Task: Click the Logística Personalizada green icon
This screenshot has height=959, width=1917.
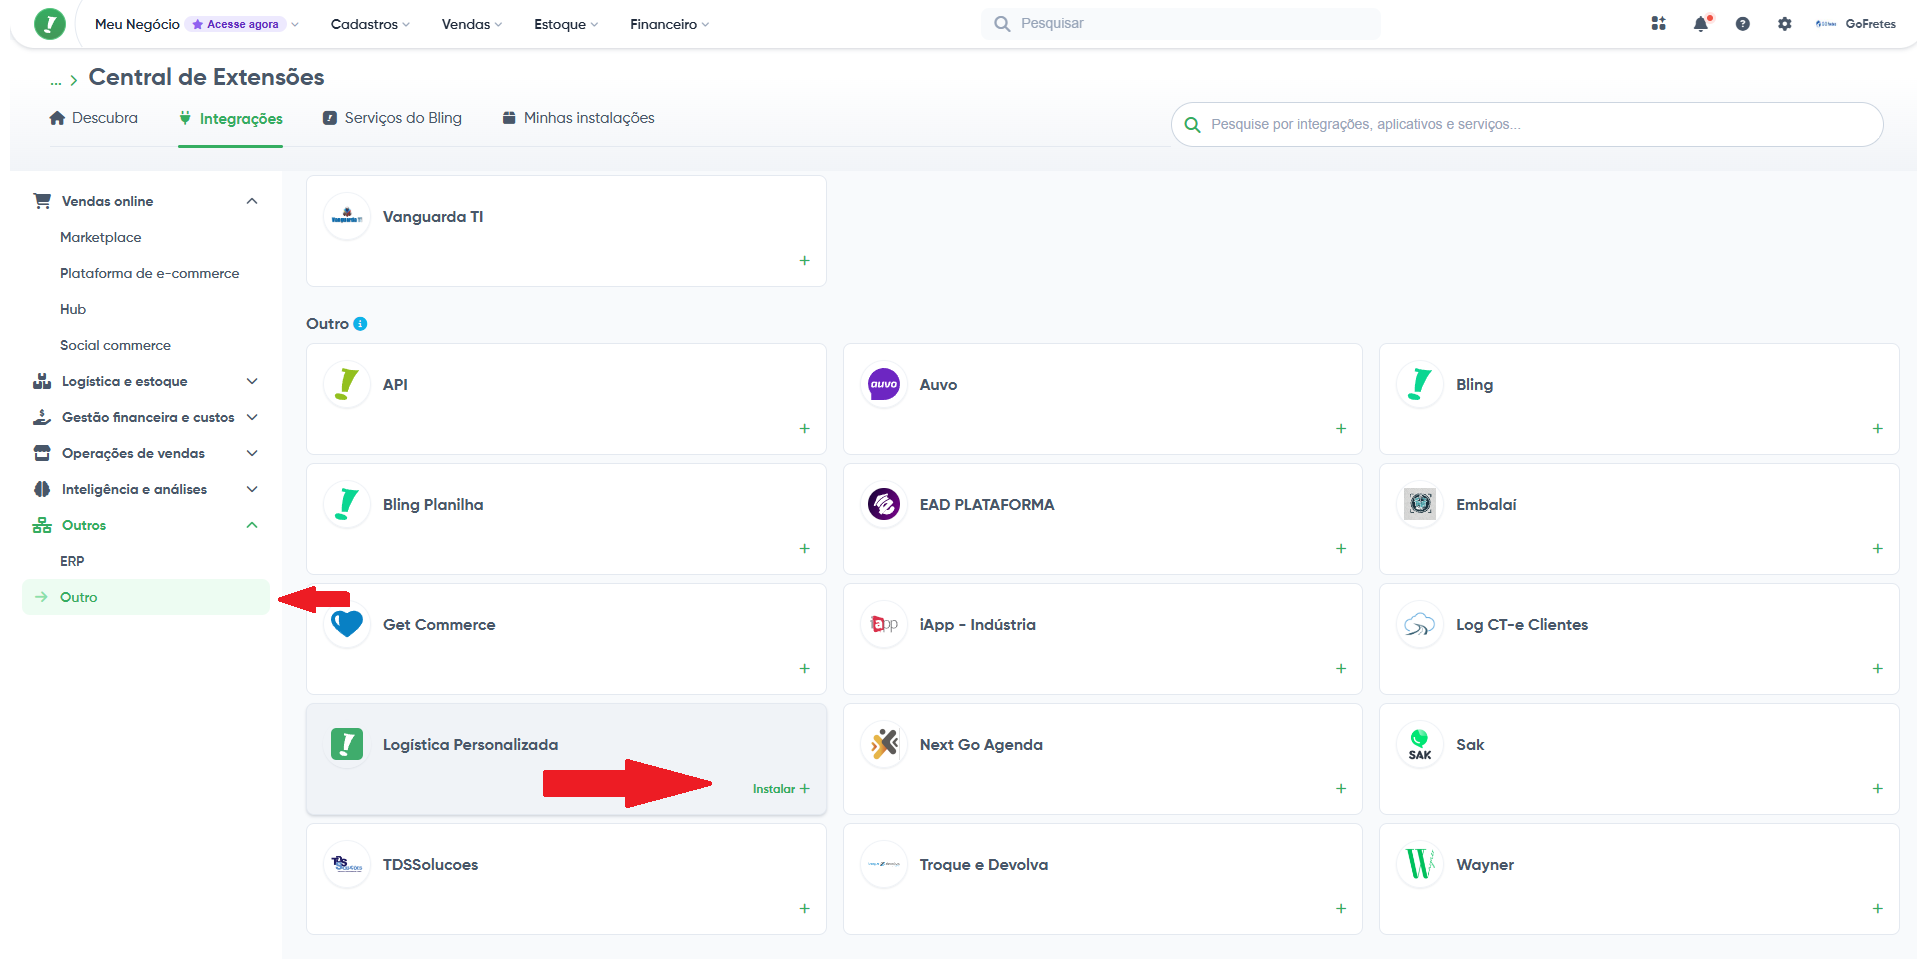Action: tap(347, 744)
